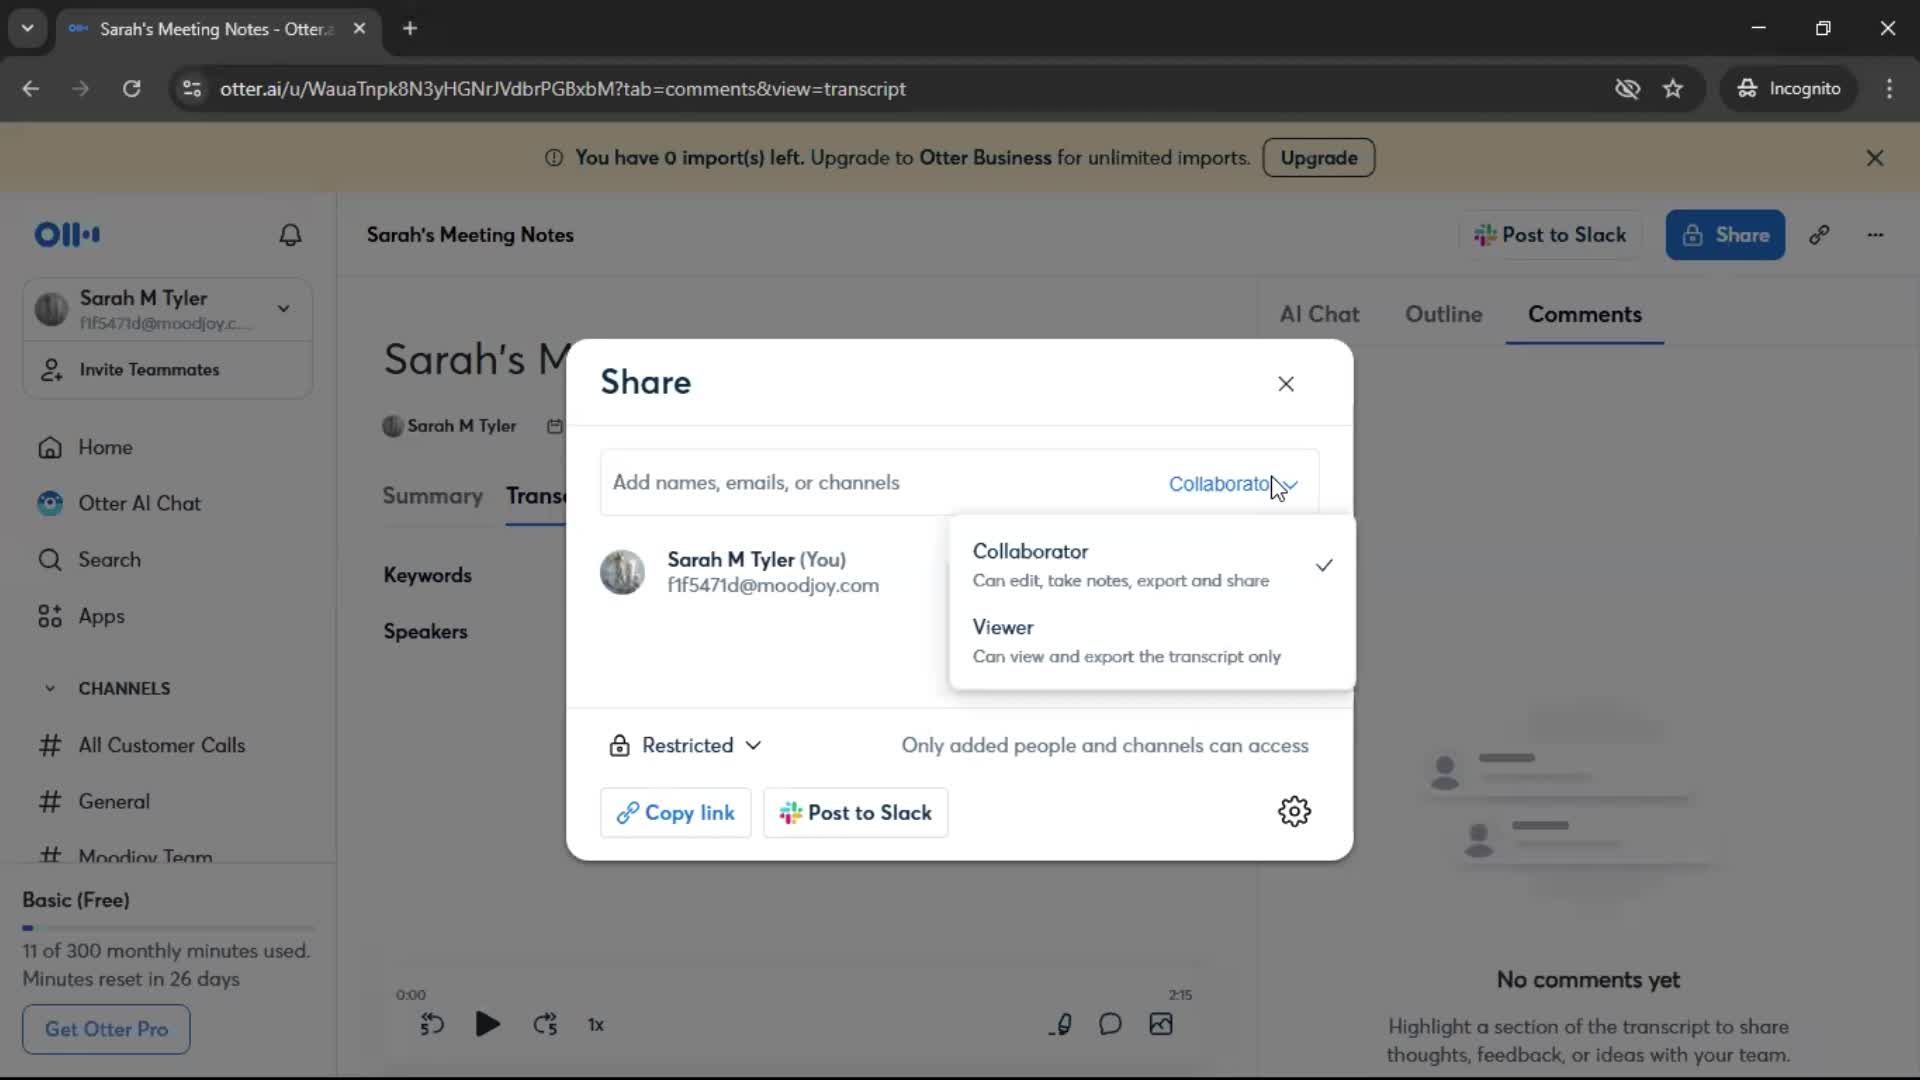Screen dimensions: 1920x1080
Task: Dismiss the upgrade banner
Action: 1875,158
